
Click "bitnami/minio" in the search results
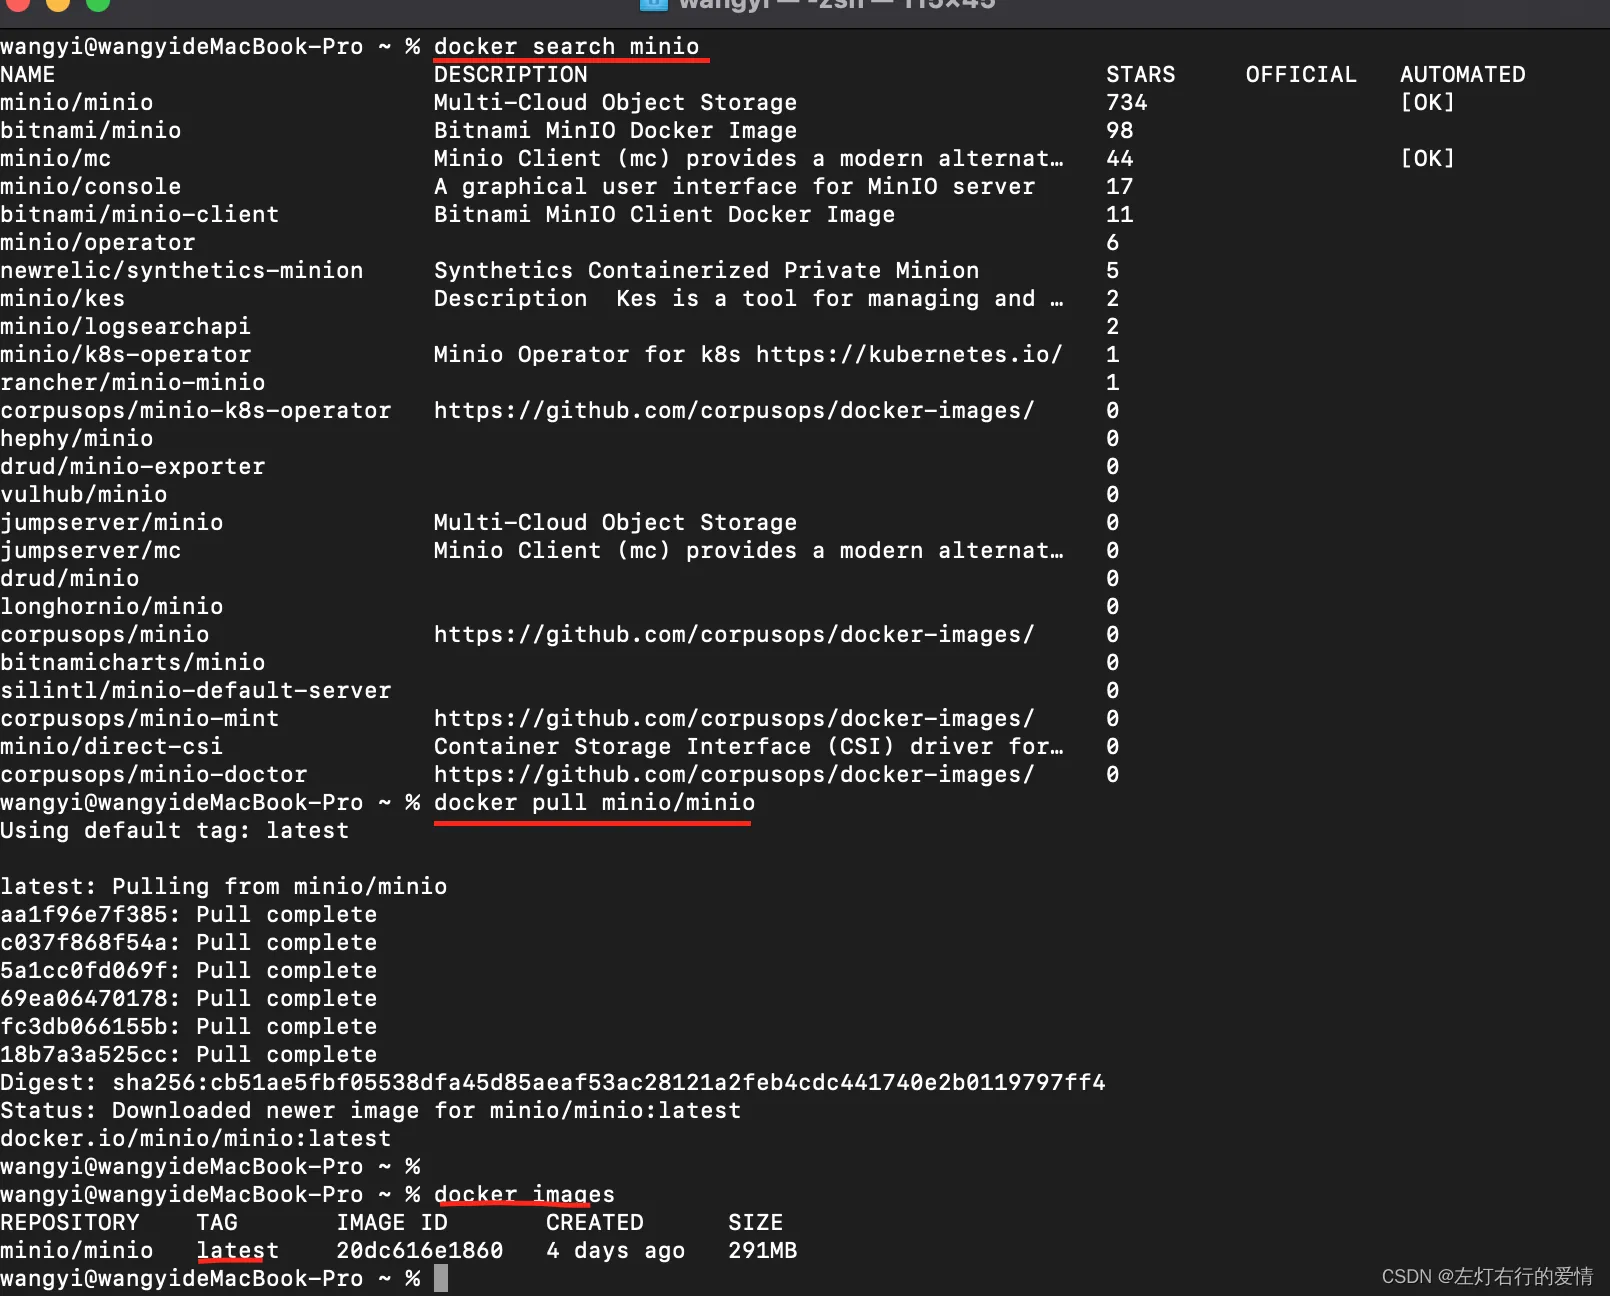91,130
